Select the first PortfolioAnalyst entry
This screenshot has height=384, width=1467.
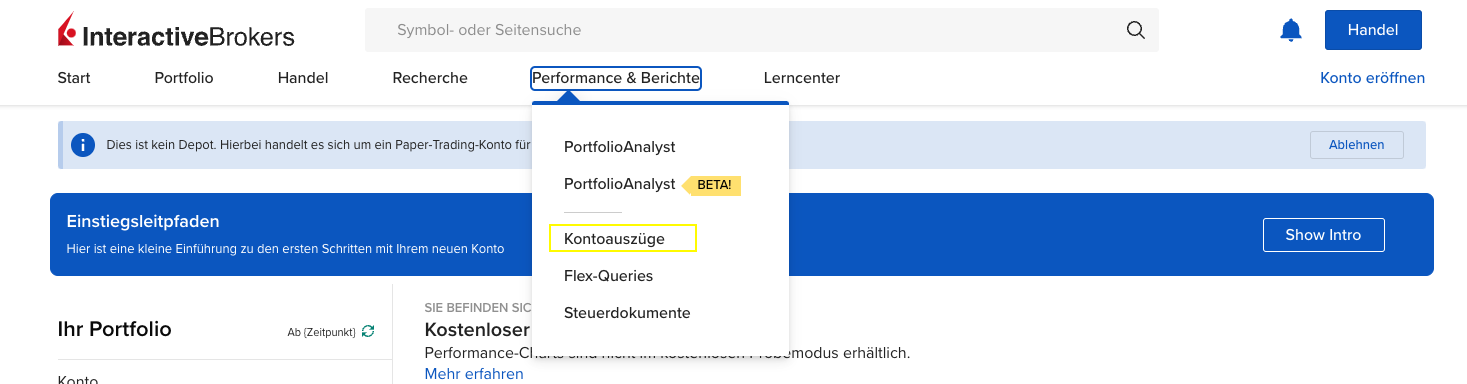(620, 147)
